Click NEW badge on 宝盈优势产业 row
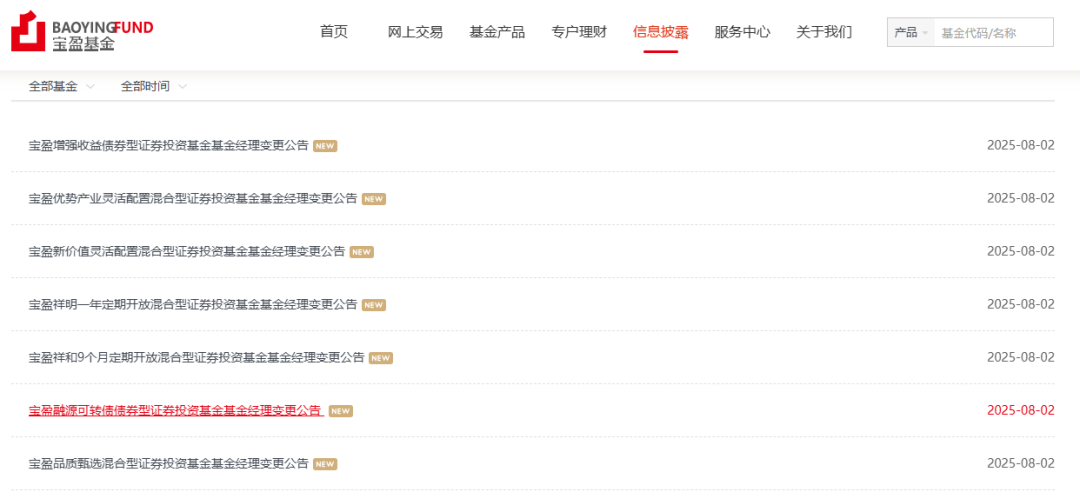The height and width of the screenshot is (492, 1080). coord(374,199)
